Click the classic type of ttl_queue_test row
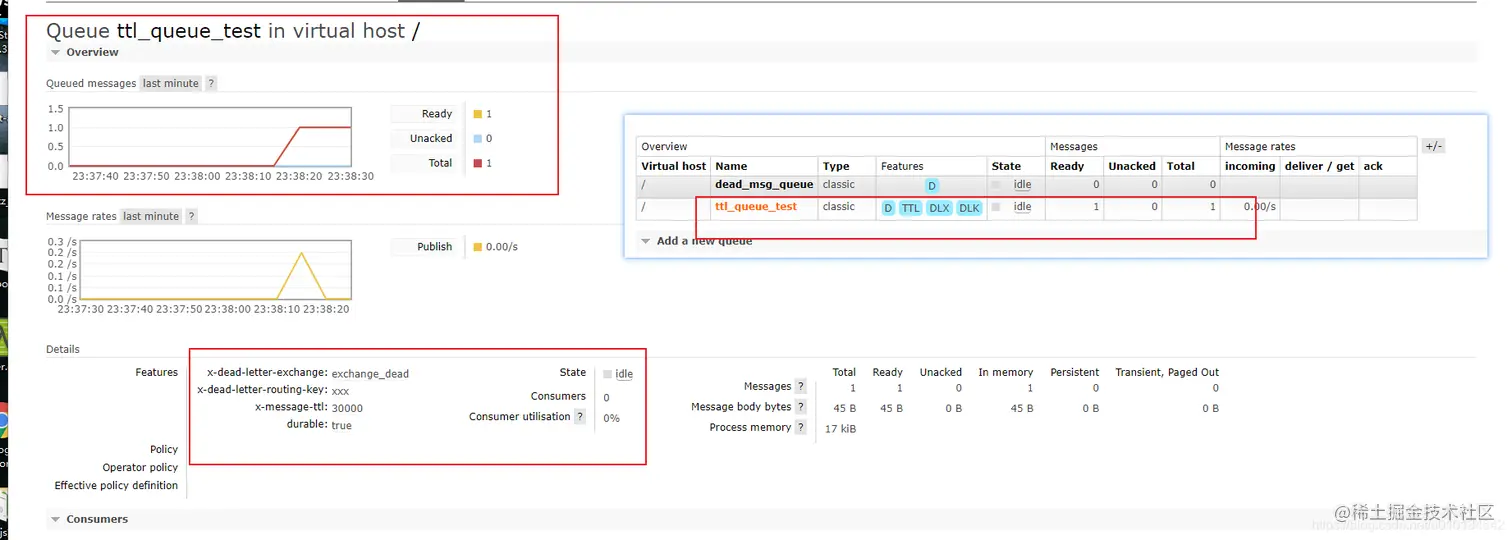 pos(839,206)
